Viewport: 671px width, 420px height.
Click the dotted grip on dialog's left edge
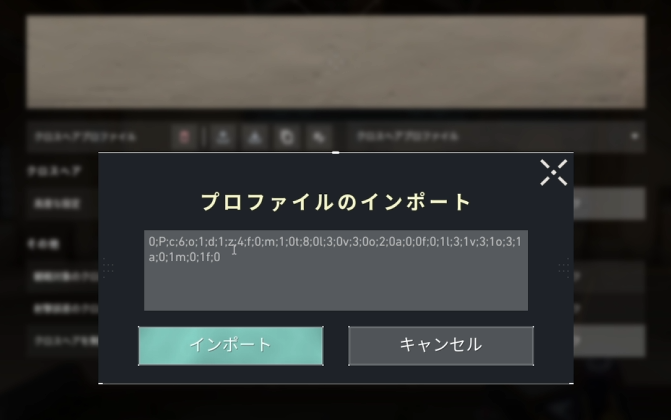108,268
